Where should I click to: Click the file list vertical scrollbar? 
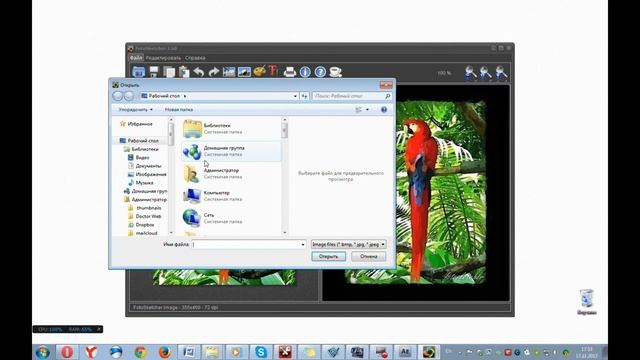tap(284, 176)
